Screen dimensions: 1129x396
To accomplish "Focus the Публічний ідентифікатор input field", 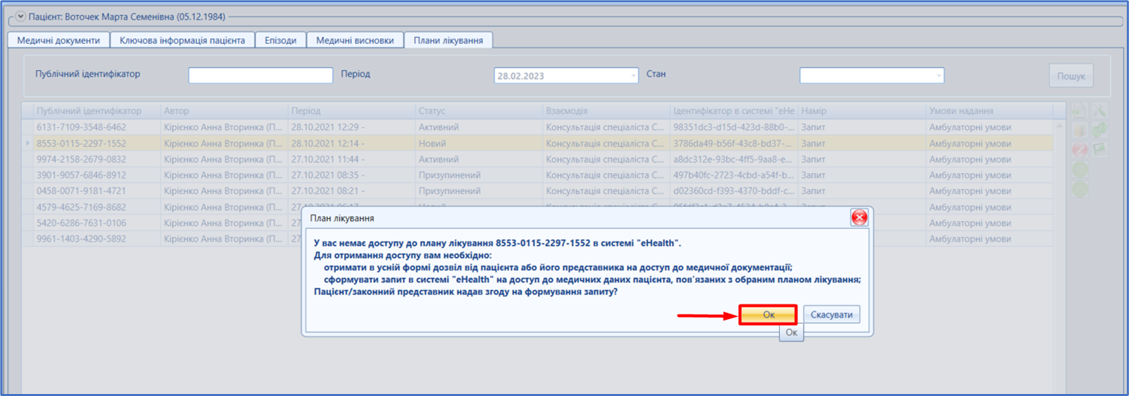I will click(x=261, y=76).
